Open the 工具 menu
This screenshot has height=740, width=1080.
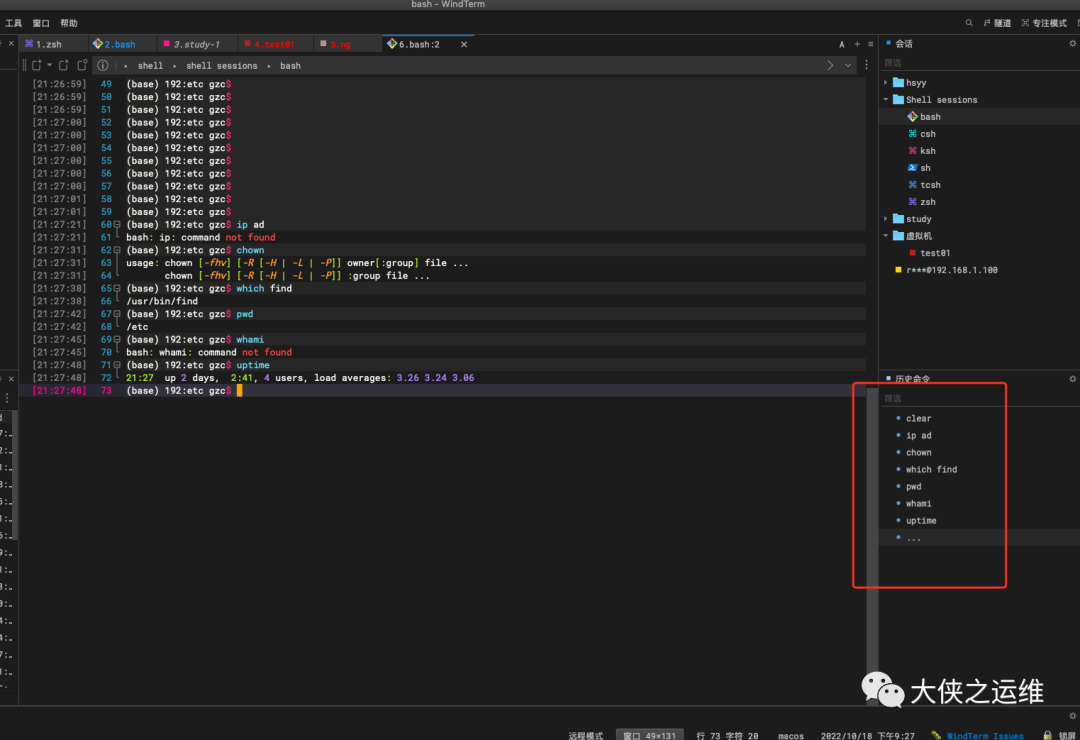[13, 23]
